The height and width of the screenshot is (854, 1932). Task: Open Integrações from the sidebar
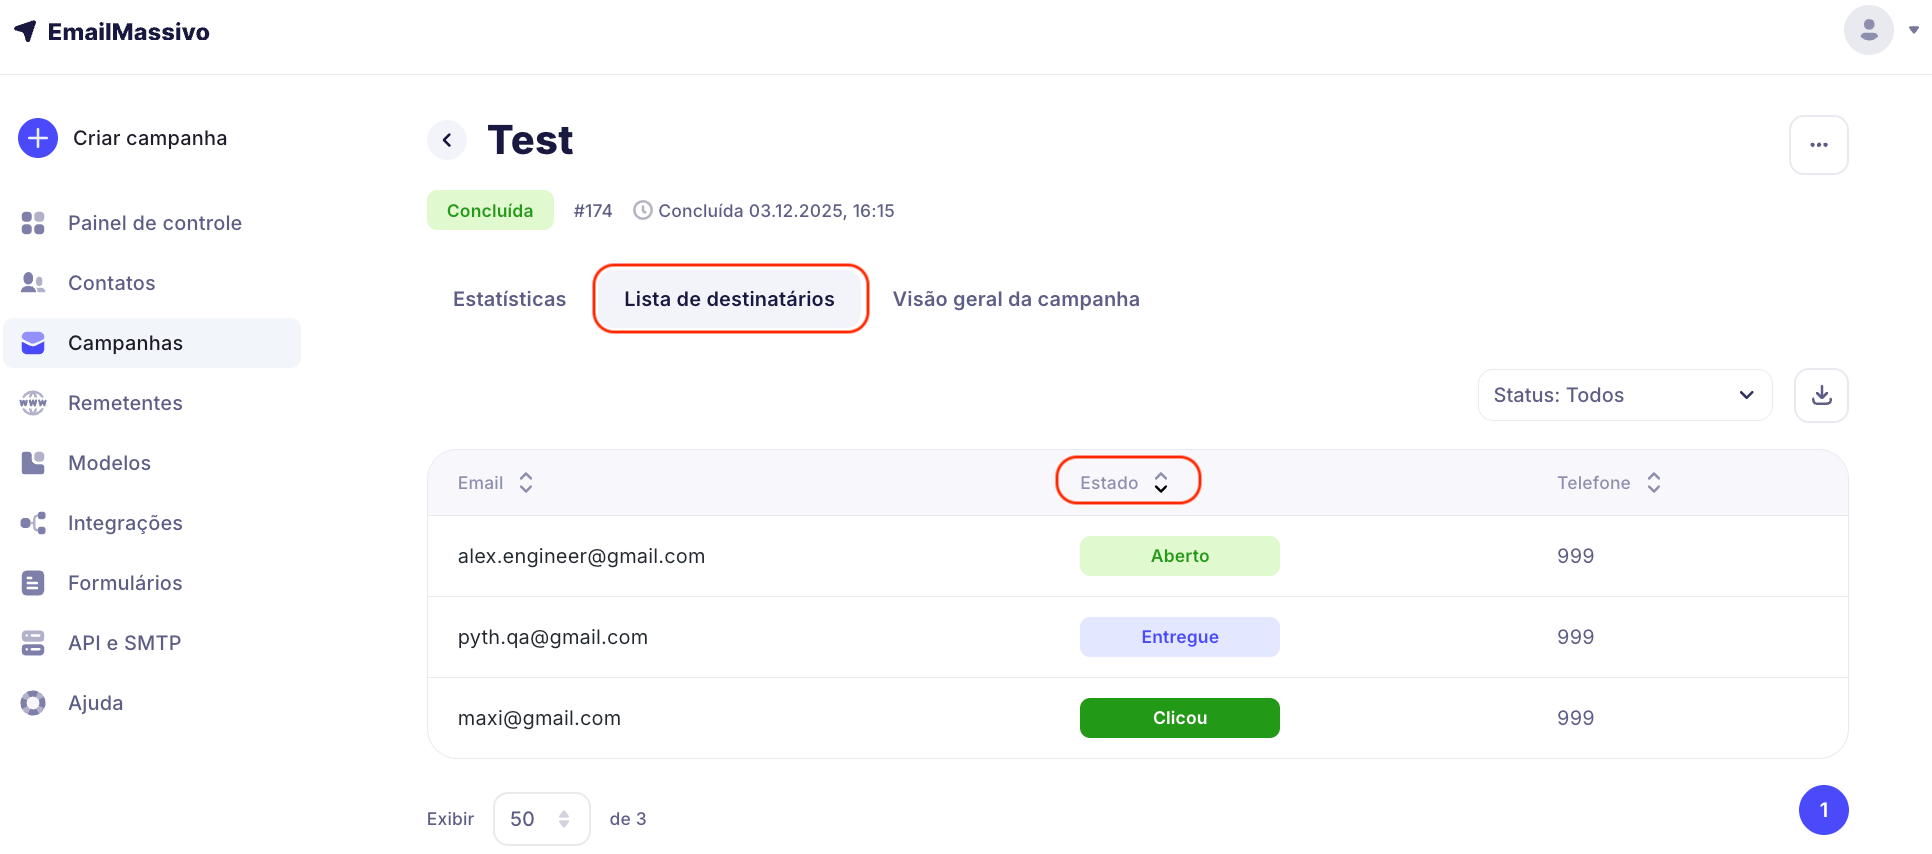[x=125, y=523]
